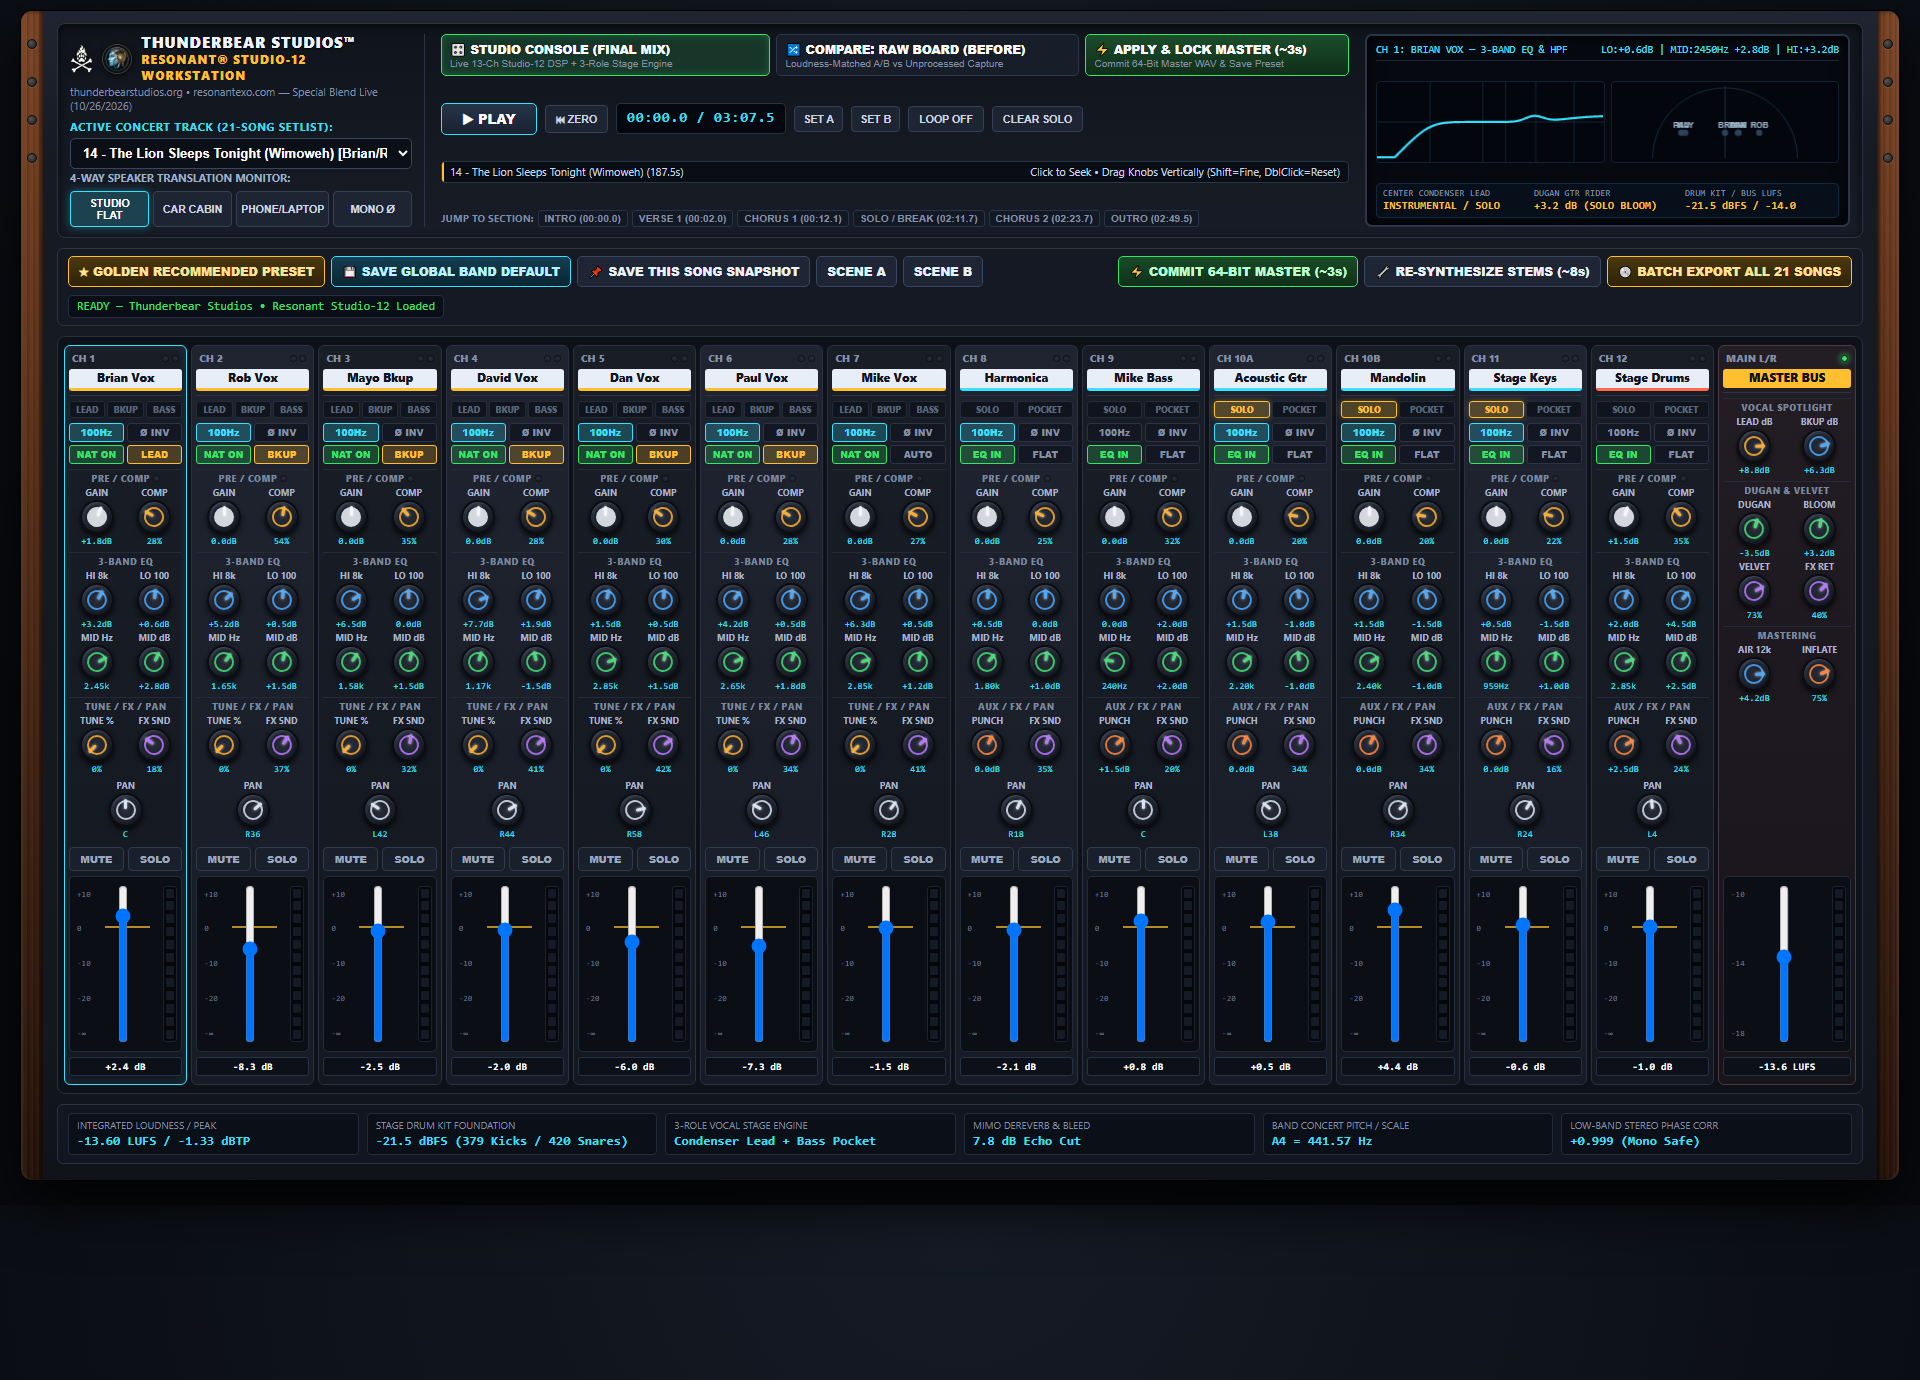The height and width of the screenshot is (1380, 1920).
Task: Click the round Resonant badge logo
Action: (117, 59)
